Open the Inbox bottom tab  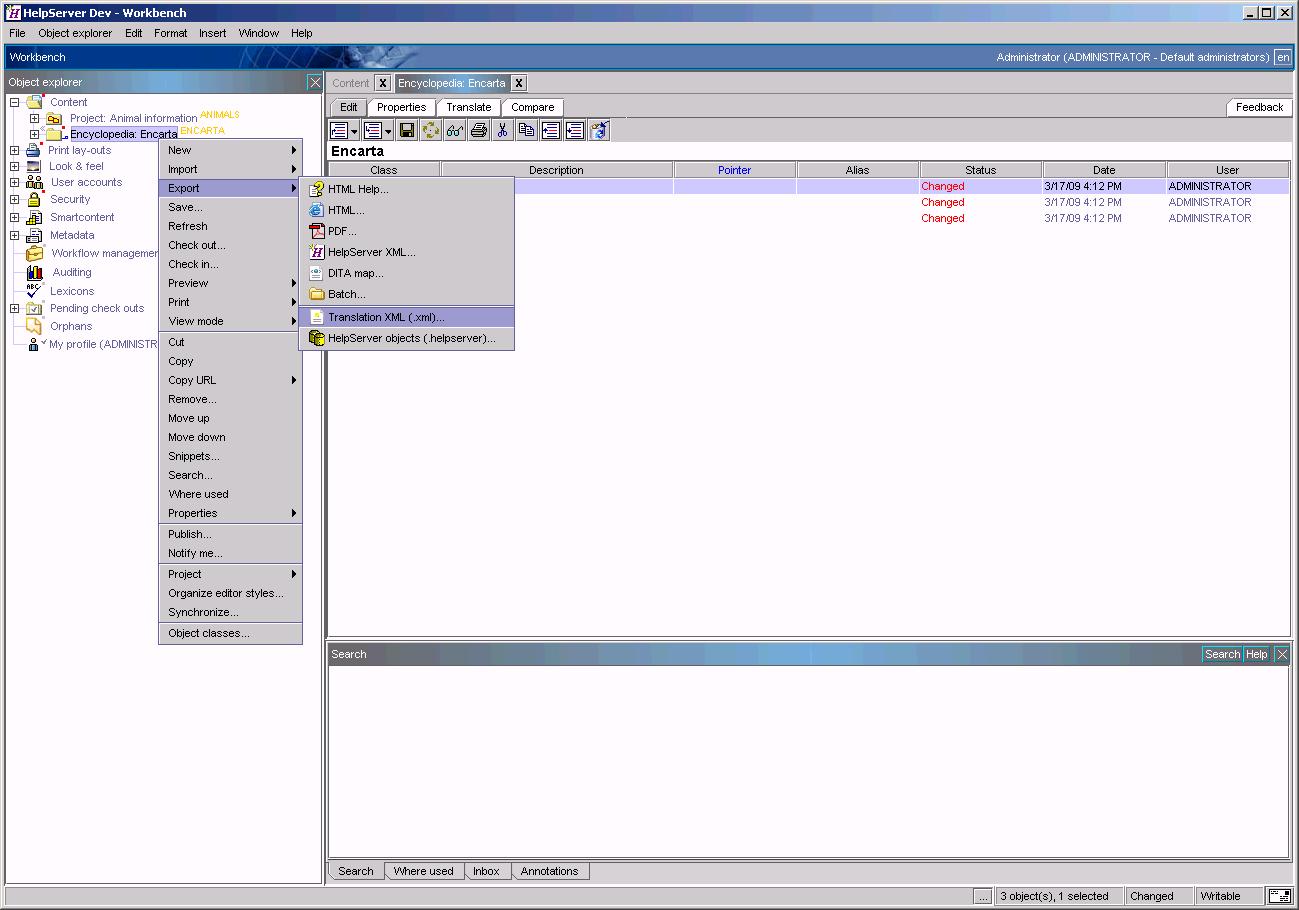point(486,871)
